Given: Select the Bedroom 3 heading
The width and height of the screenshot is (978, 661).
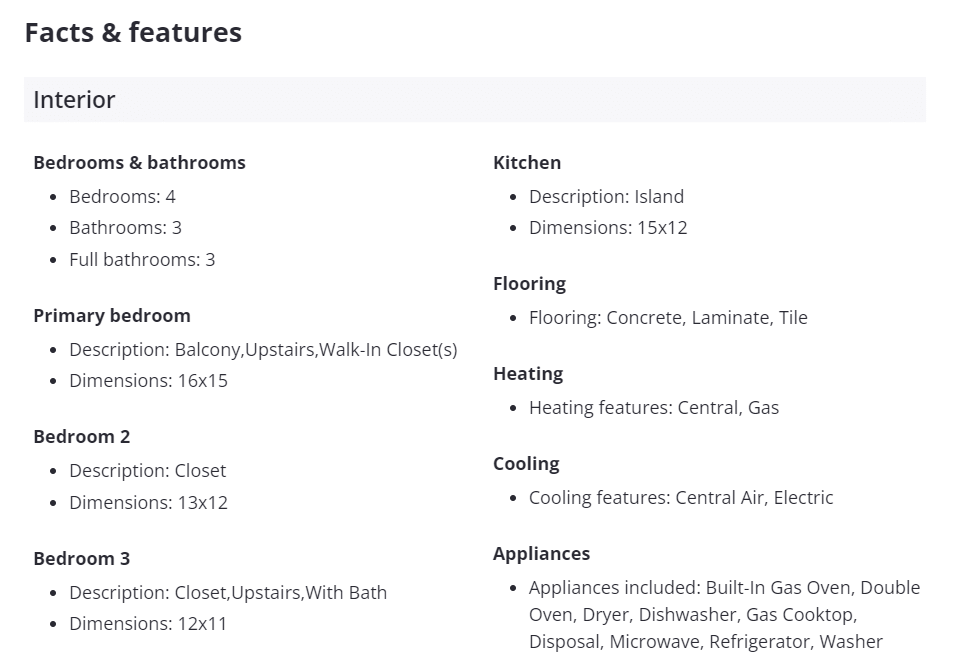Looking at the screenshot, I should pos(81,558).
